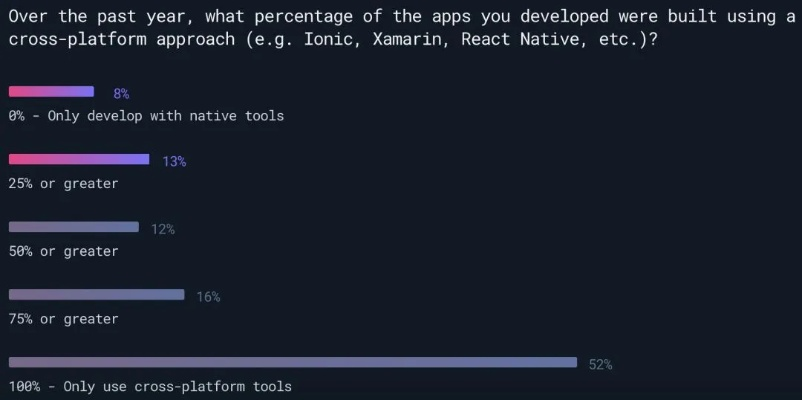Select the 12% percentage value

[163, 229]
